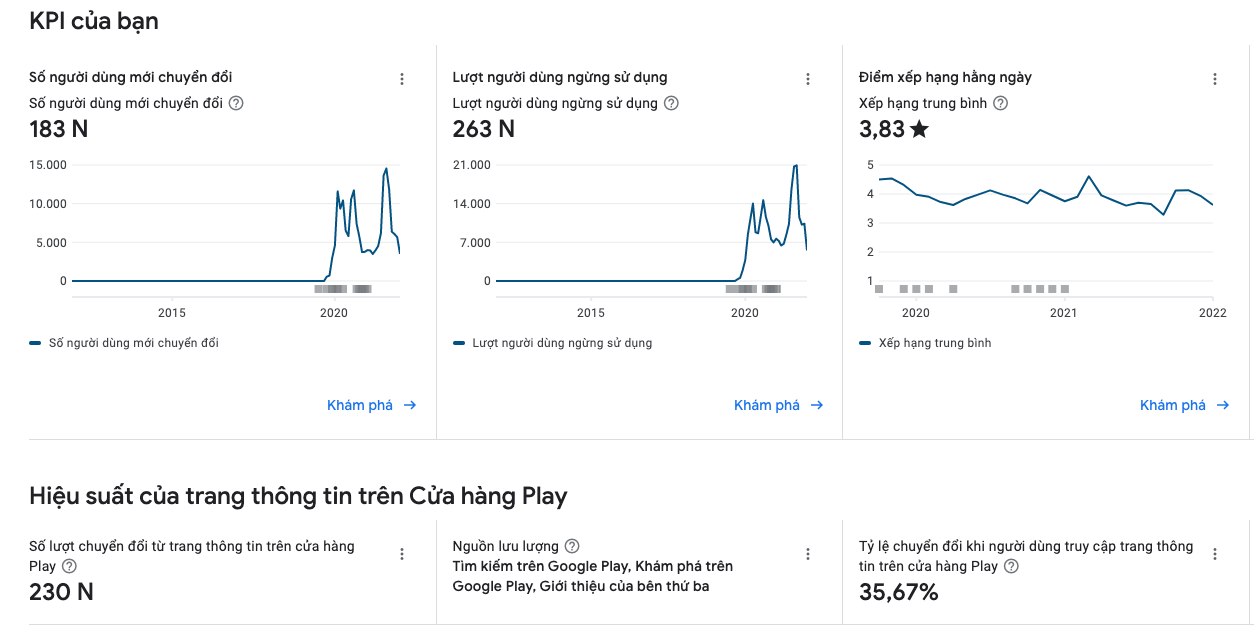Open more options for Số người dùng mới chuyển đổi card

[402, 79]
